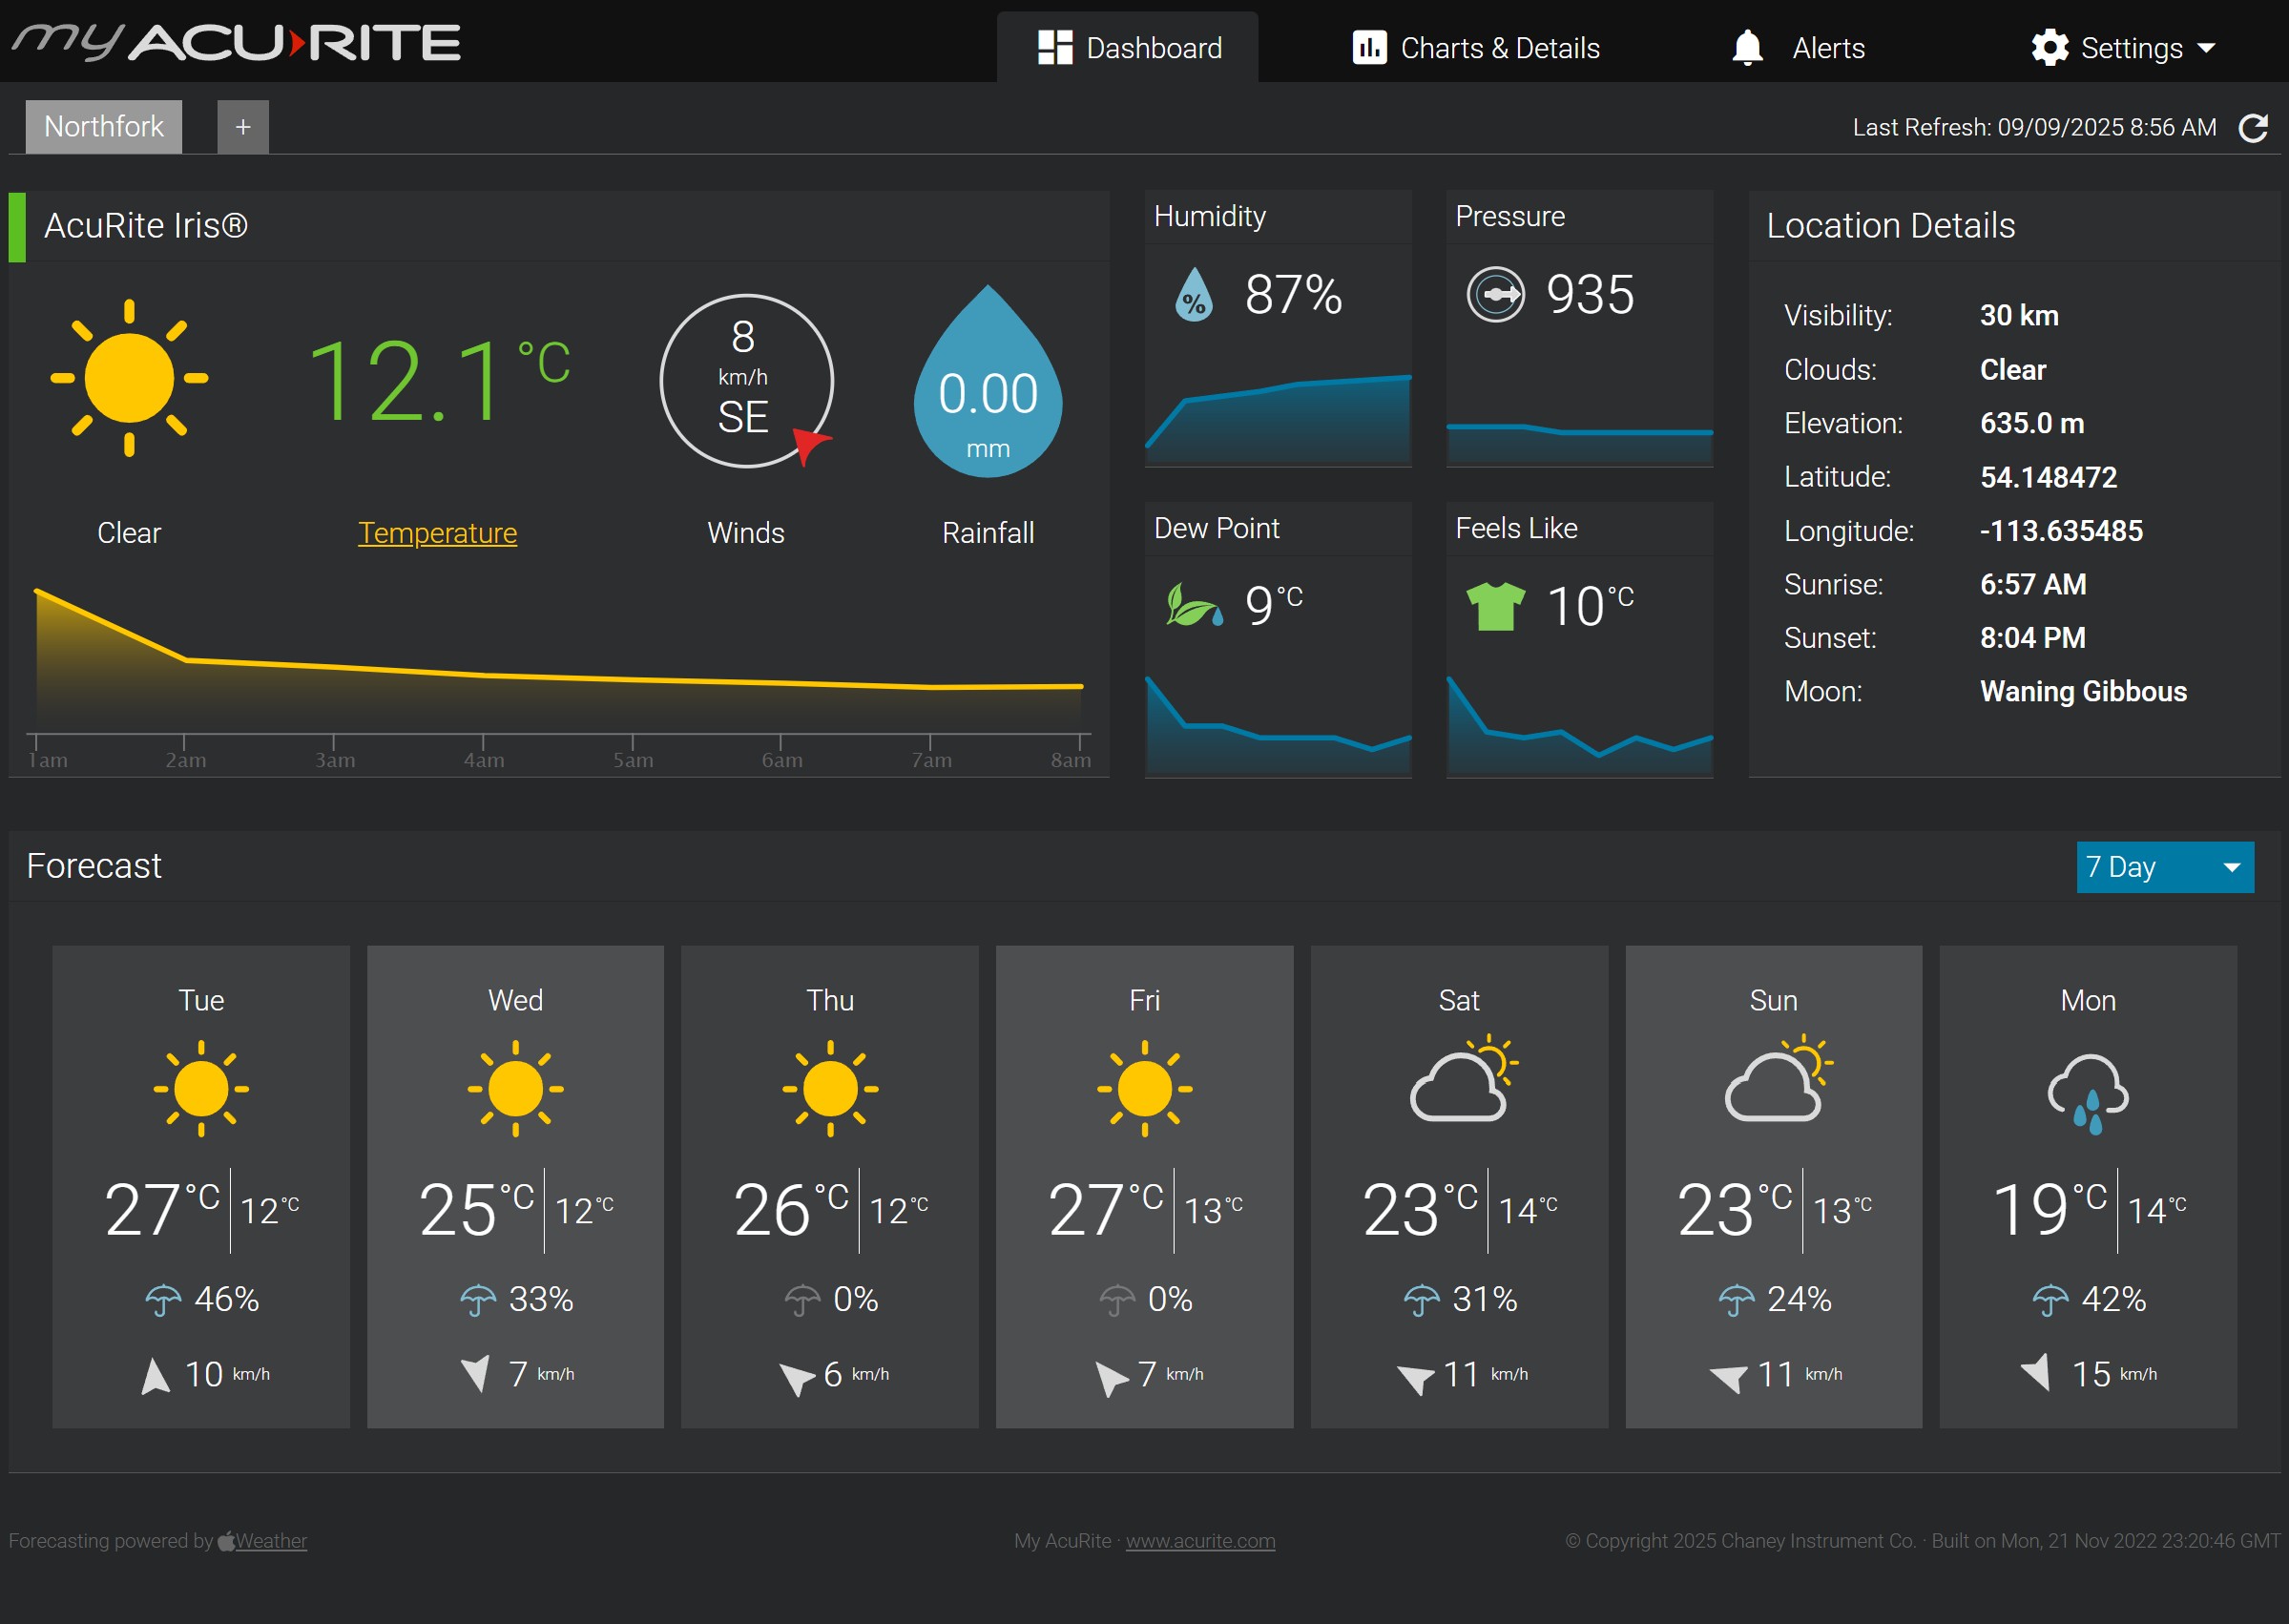Add a new location with plus button
The width and height of the screenshot is (2289, 1624).
pos(243,127)
